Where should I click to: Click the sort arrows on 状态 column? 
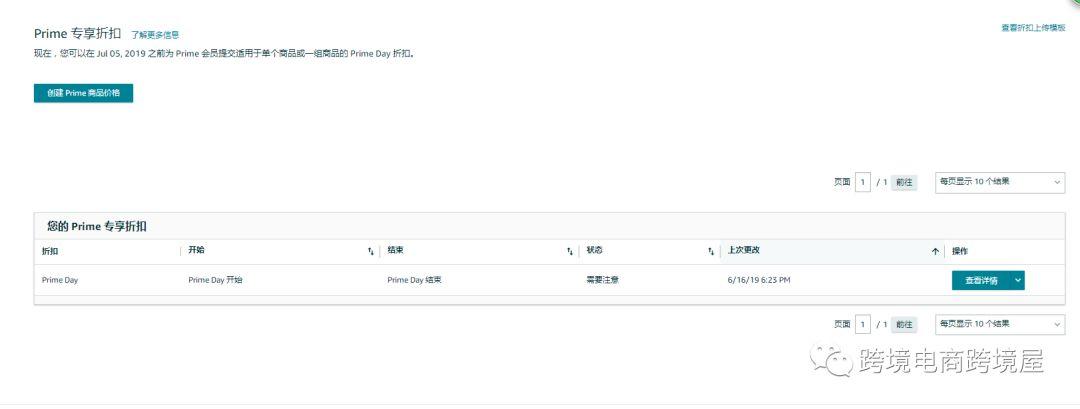(711, 252)
